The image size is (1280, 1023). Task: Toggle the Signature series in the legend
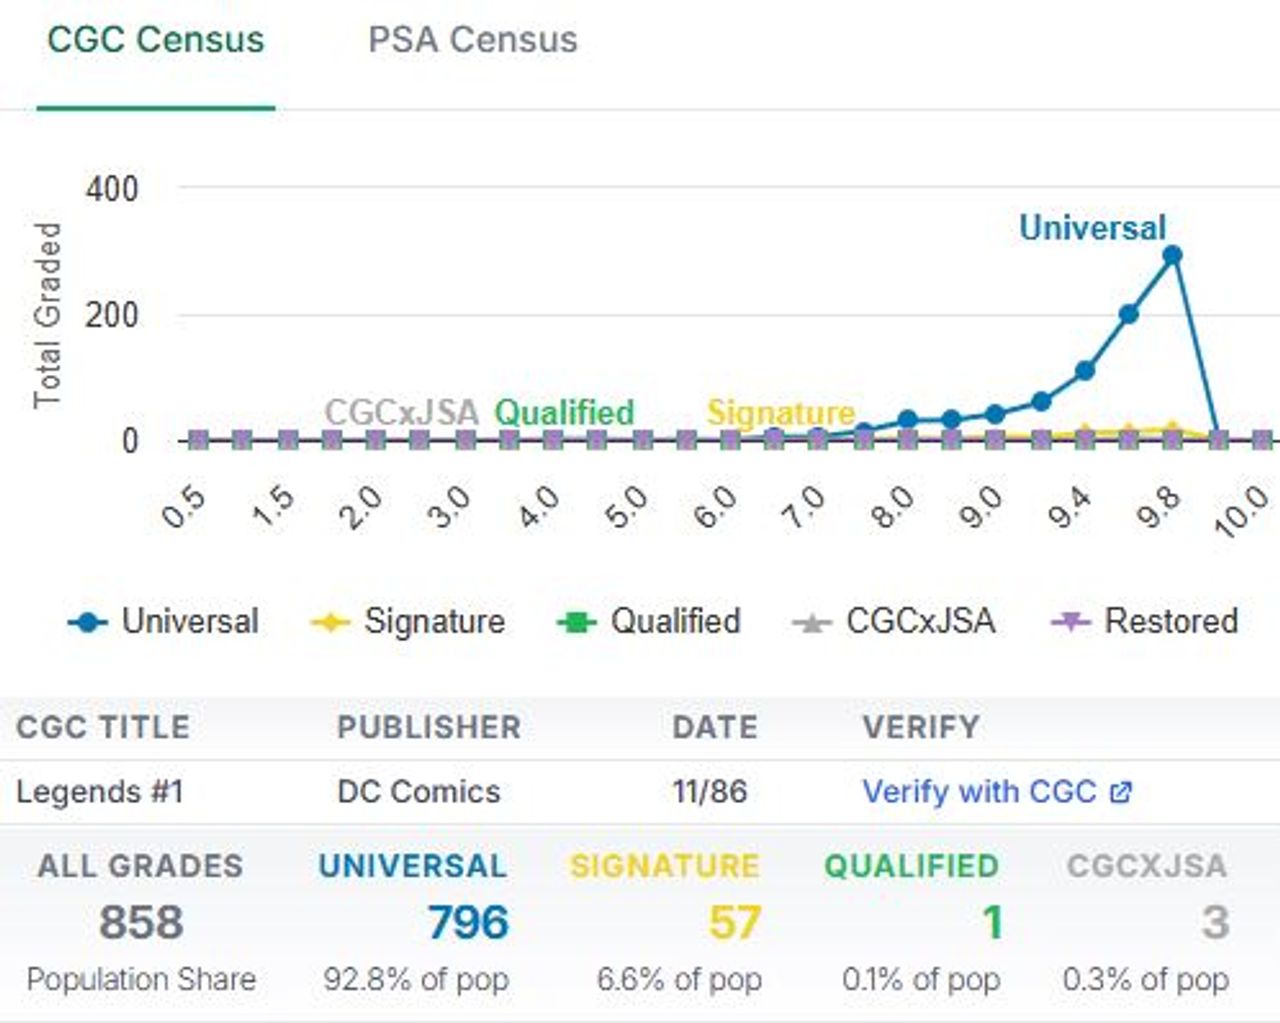(434, 621)
